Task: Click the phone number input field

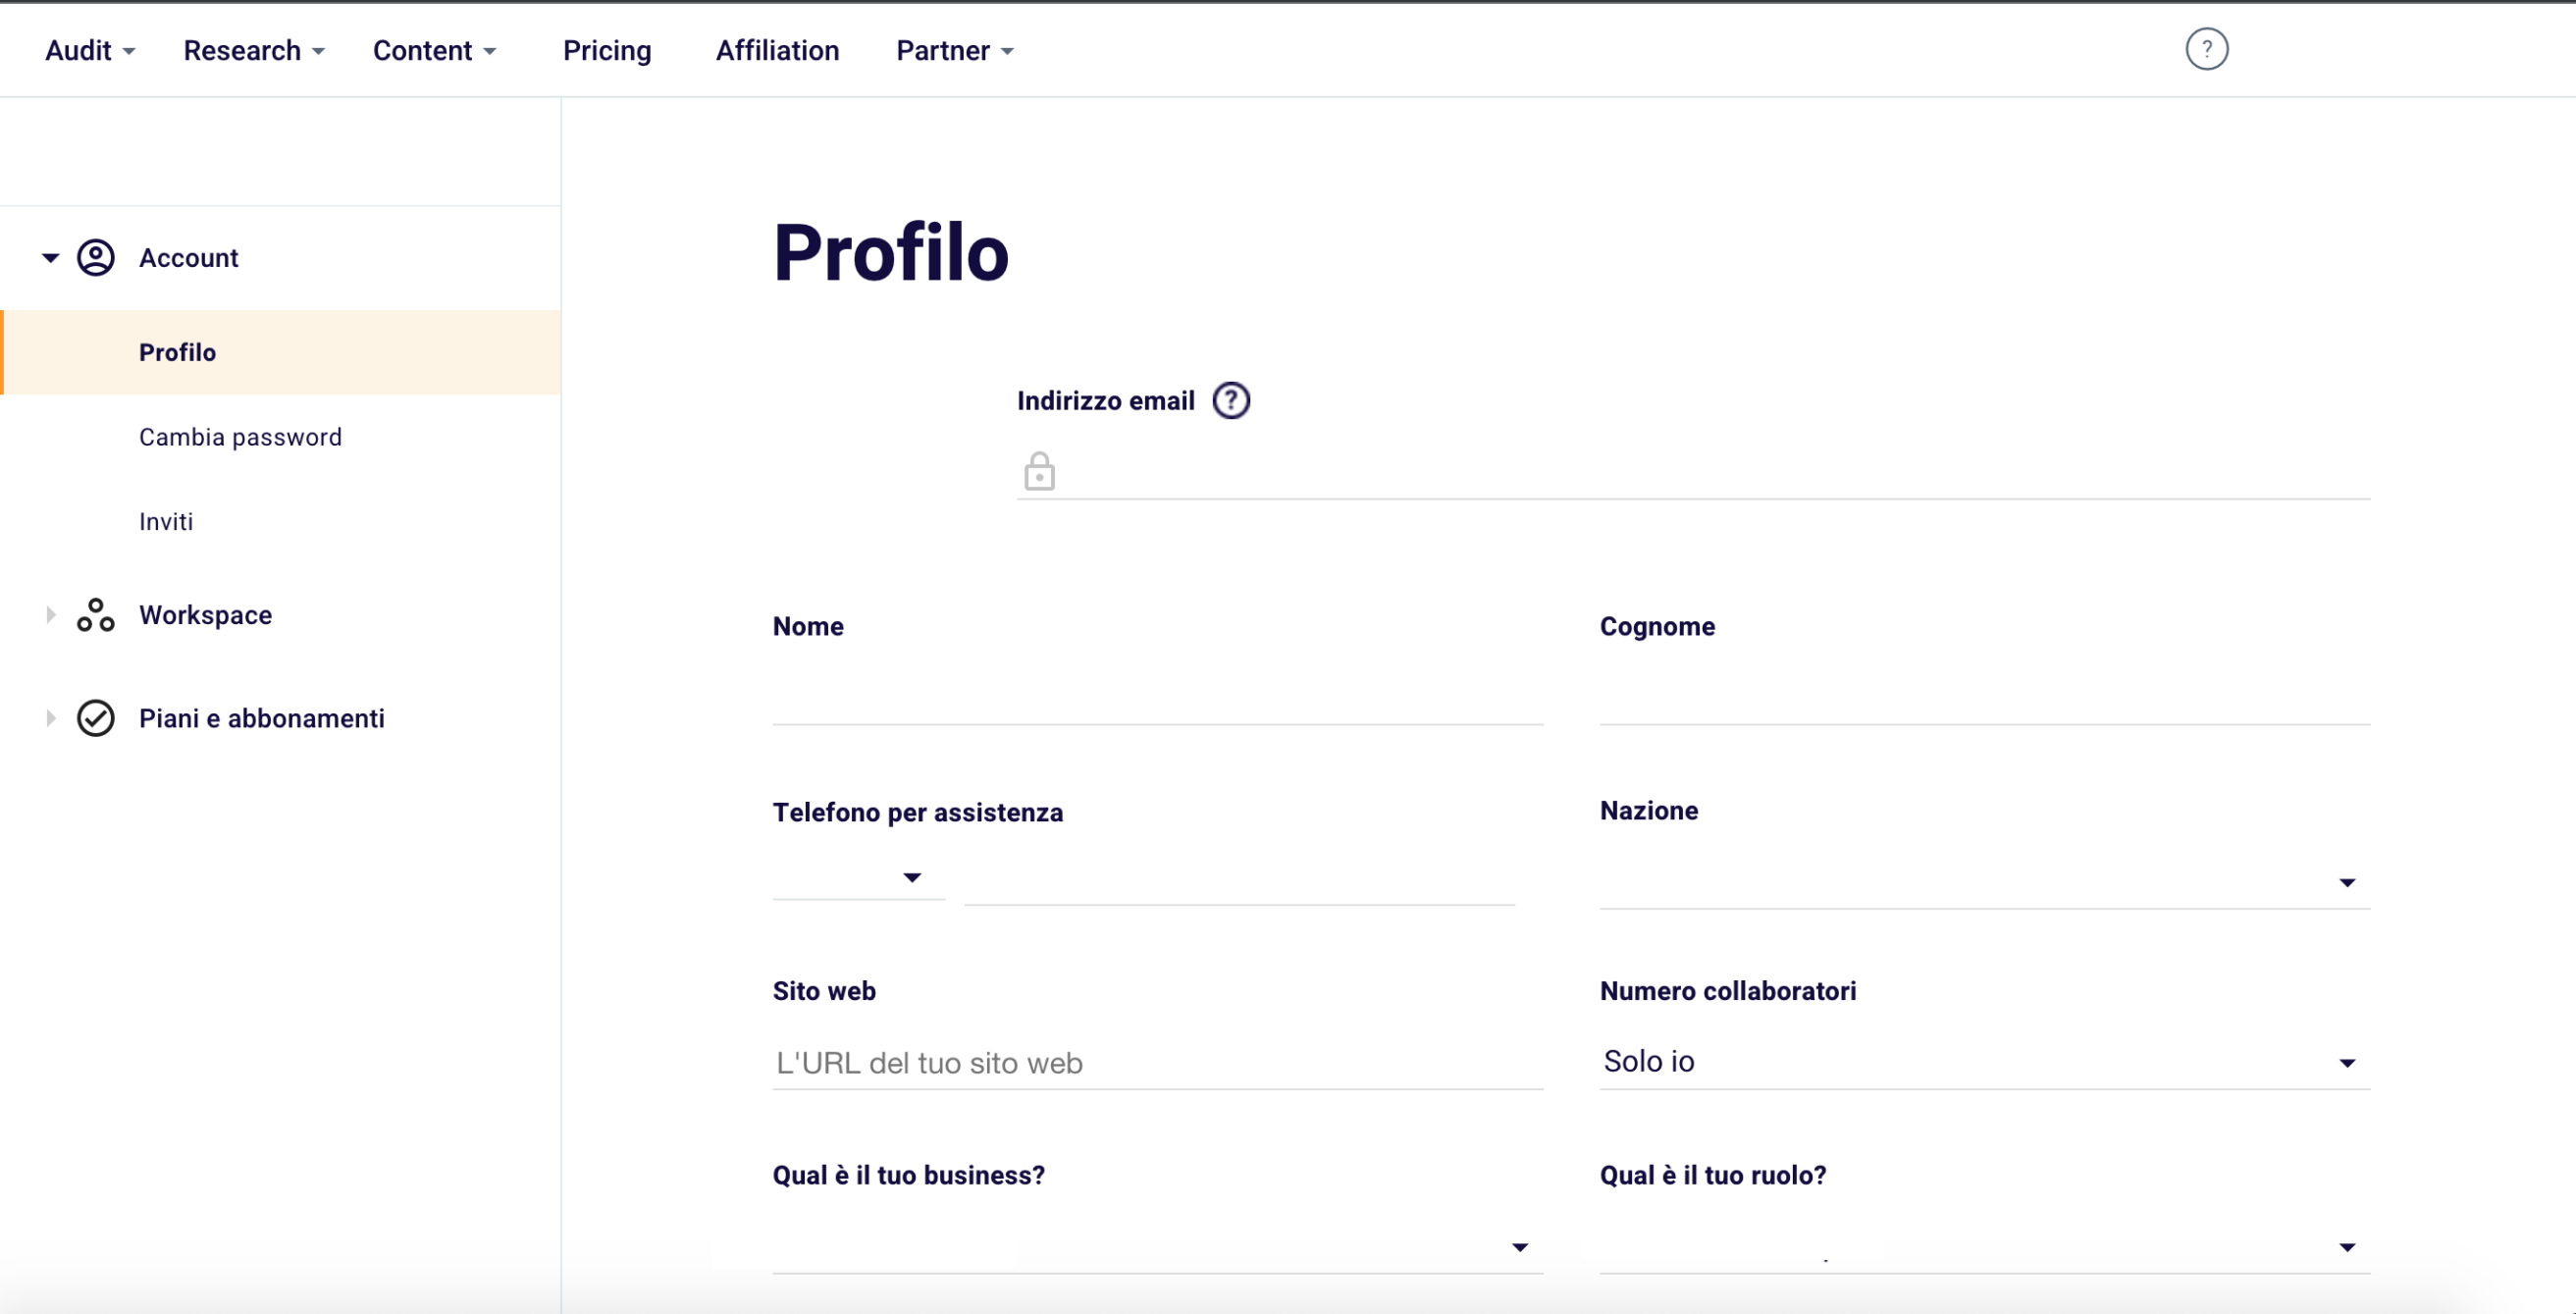Action: click(1239, 880)
